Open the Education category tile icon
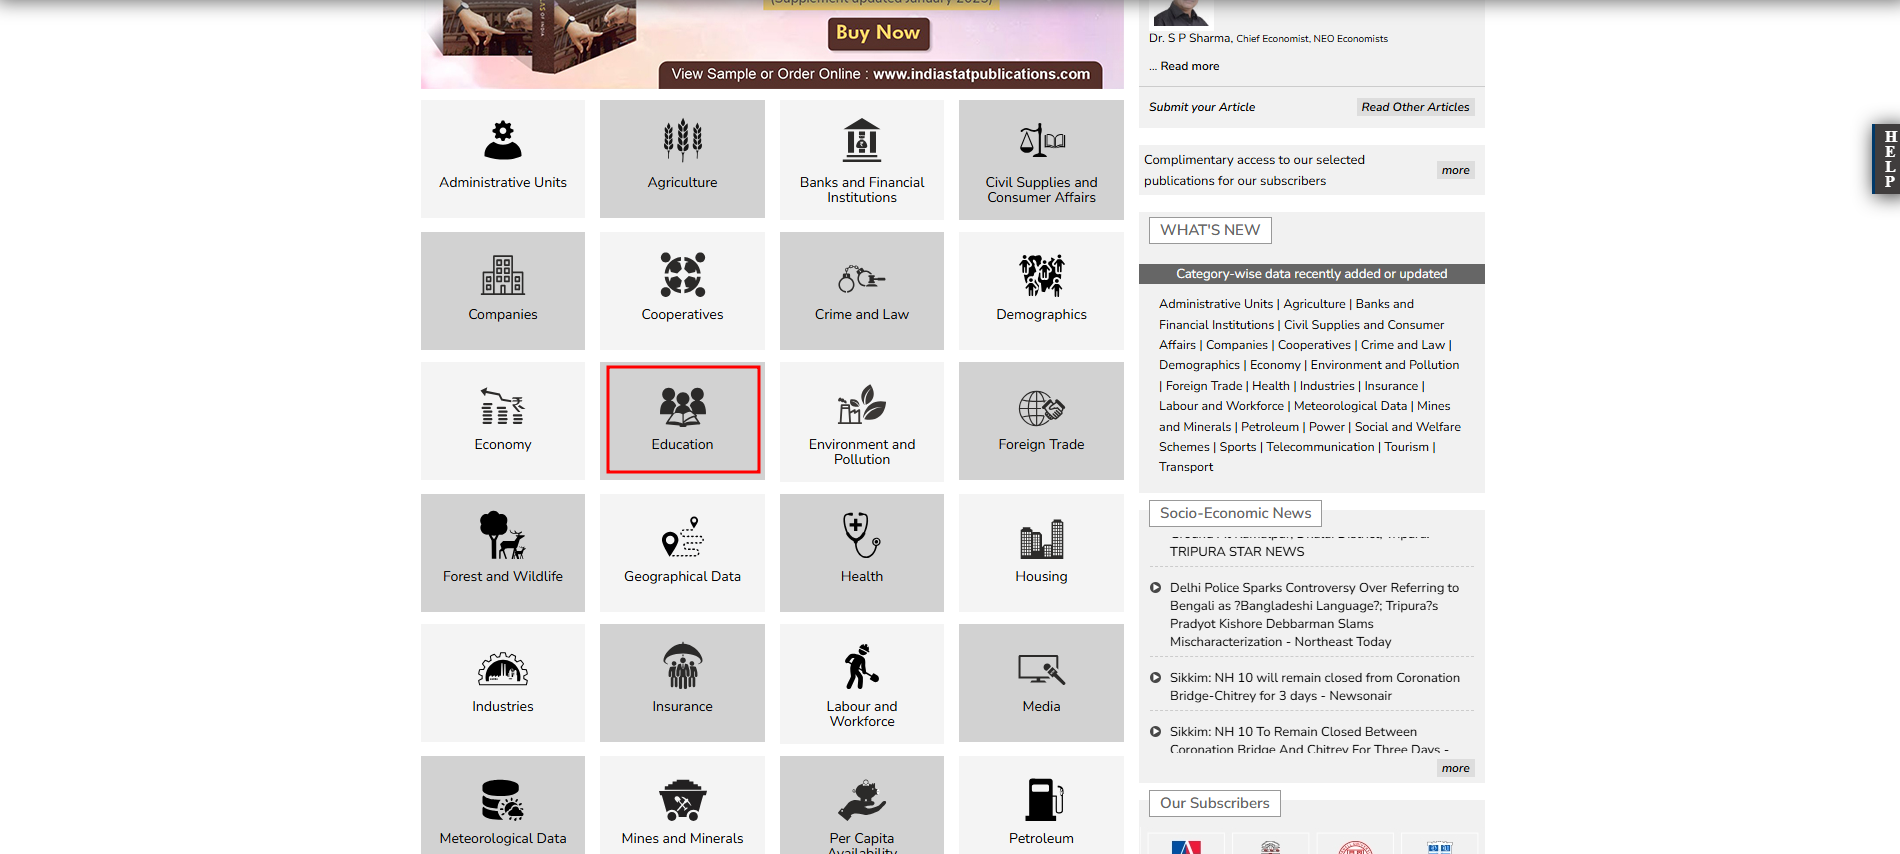 pyautogui.click(x=682, y=407)
